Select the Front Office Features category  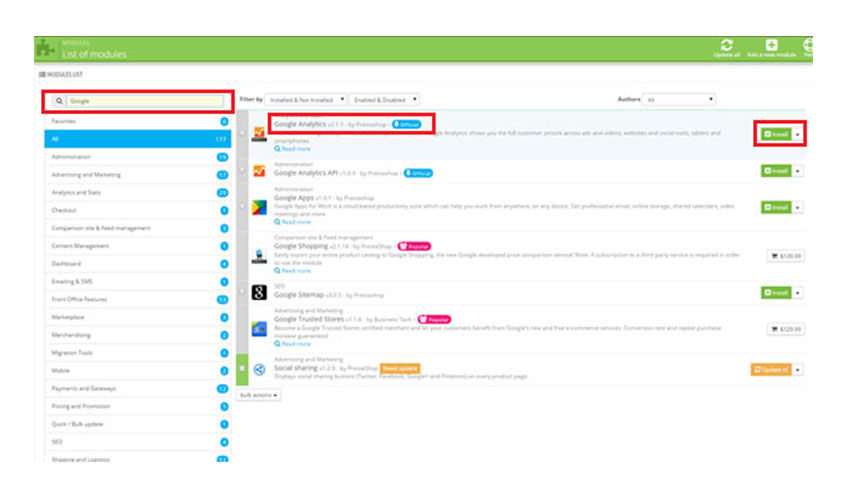[138, 299]
